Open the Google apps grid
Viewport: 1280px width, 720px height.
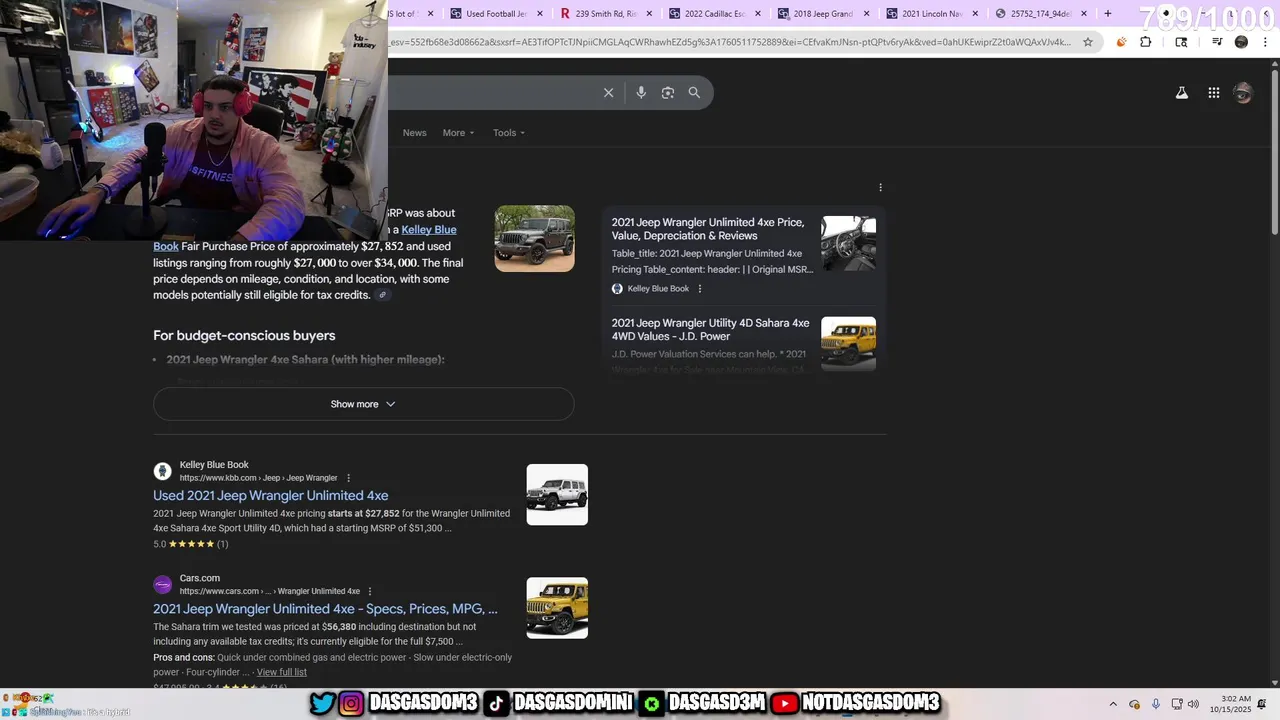1213,93
